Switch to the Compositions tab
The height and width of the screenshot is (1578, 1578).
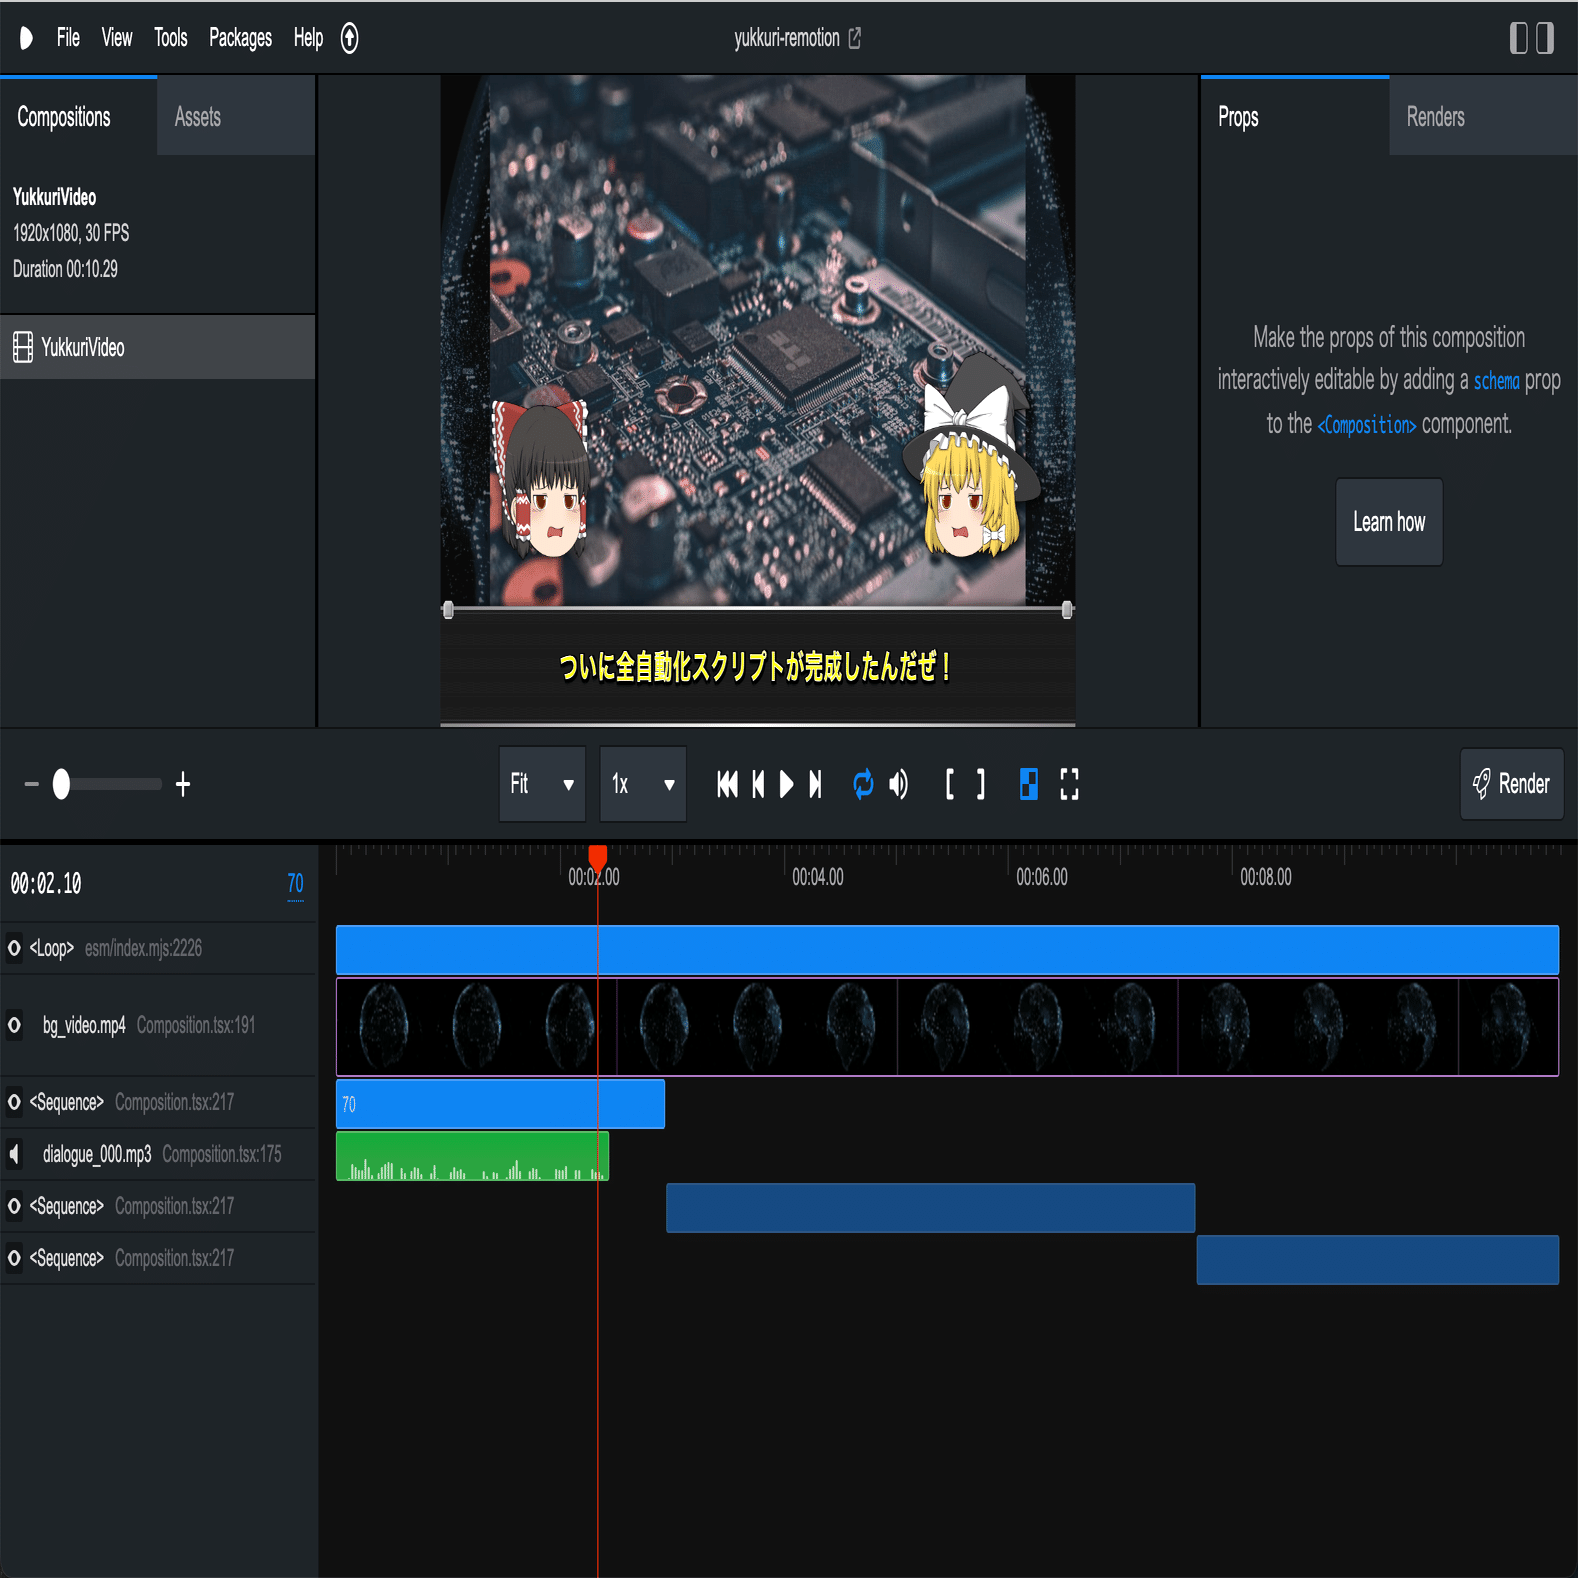pos(79,117)
